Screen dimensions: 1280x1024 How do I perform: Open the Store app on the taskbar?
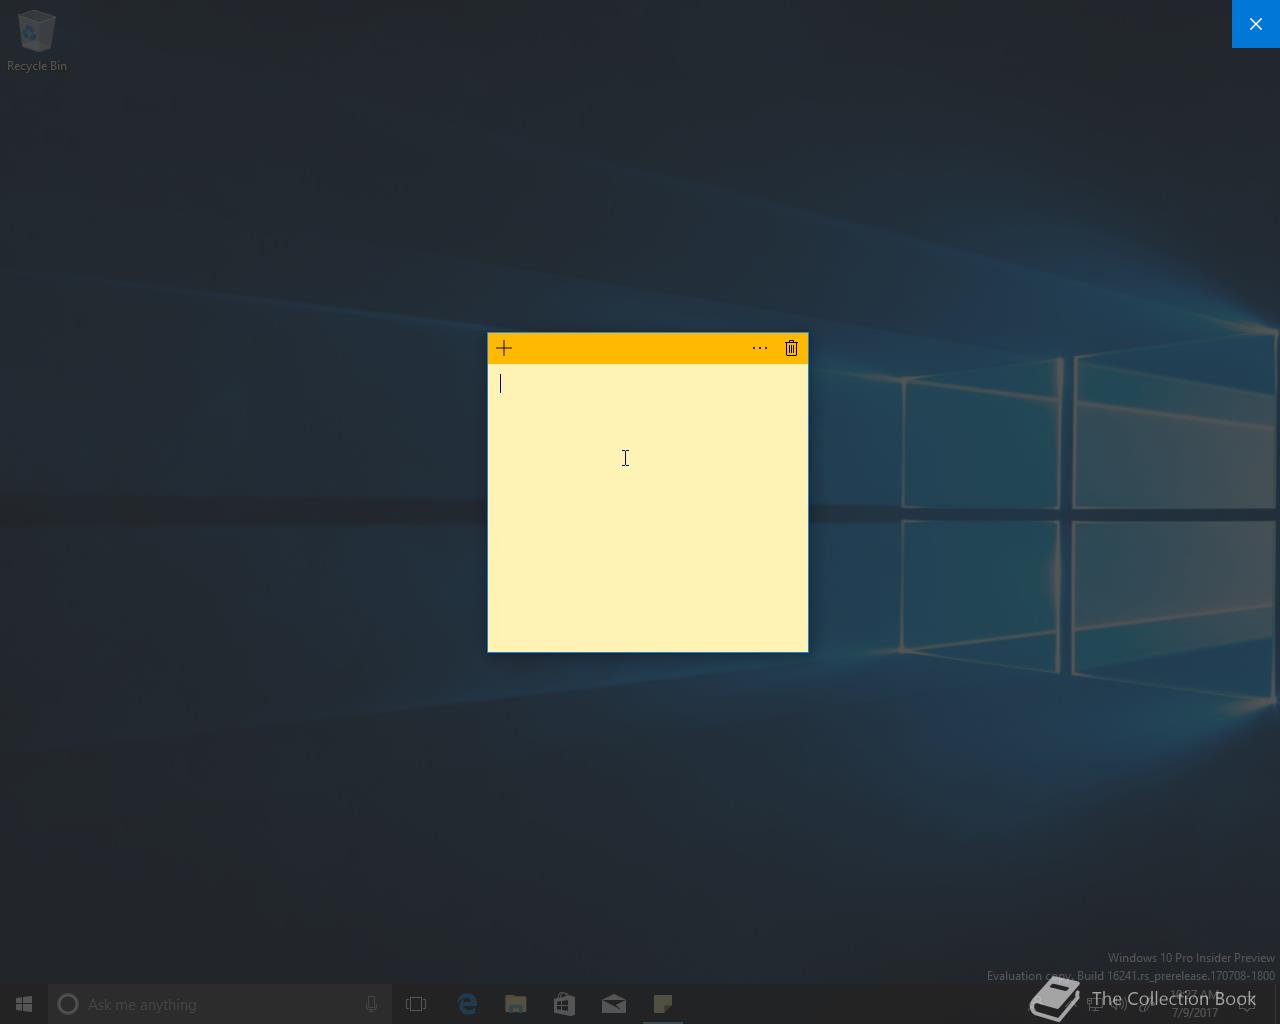[x=565, y=1004]
